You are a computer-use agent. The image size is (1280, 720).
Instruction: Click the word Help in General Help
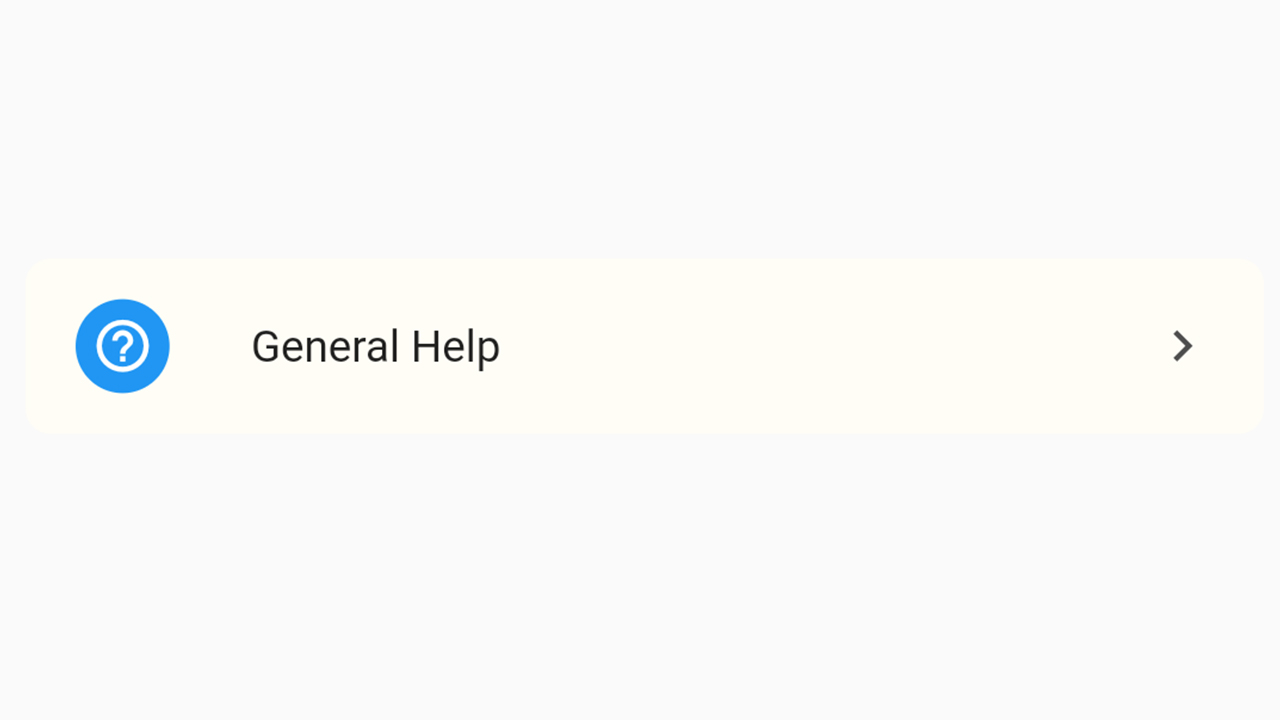[455, 347]
